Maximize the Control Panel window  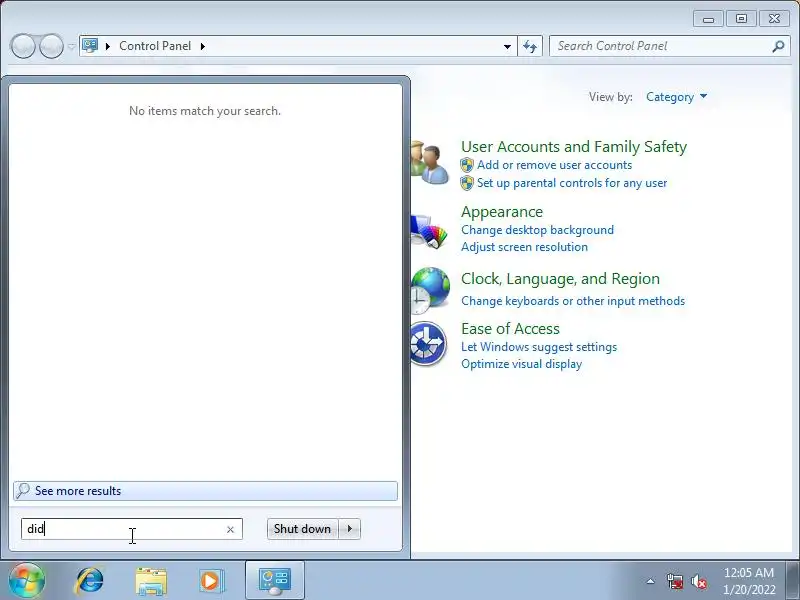coord(741,19)
